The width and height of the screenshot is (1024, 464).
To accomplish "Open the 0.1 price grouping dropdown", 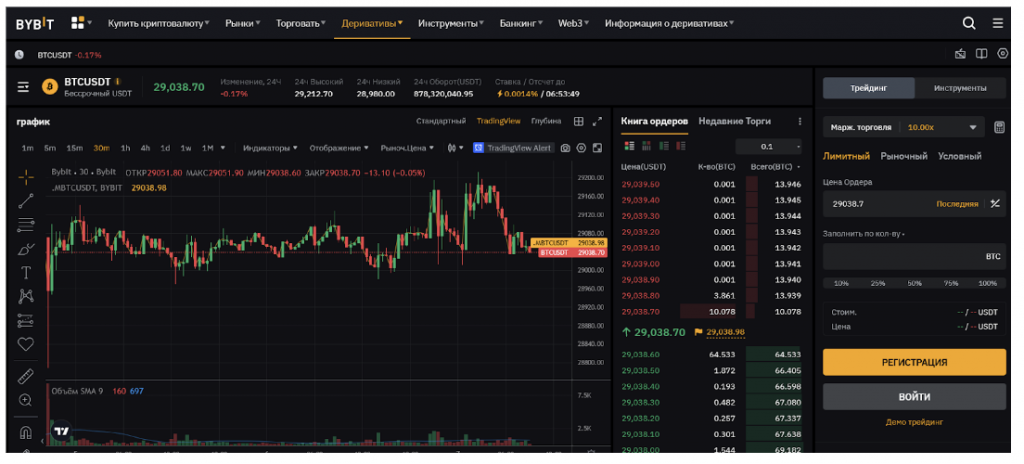I will coord(769,146).
